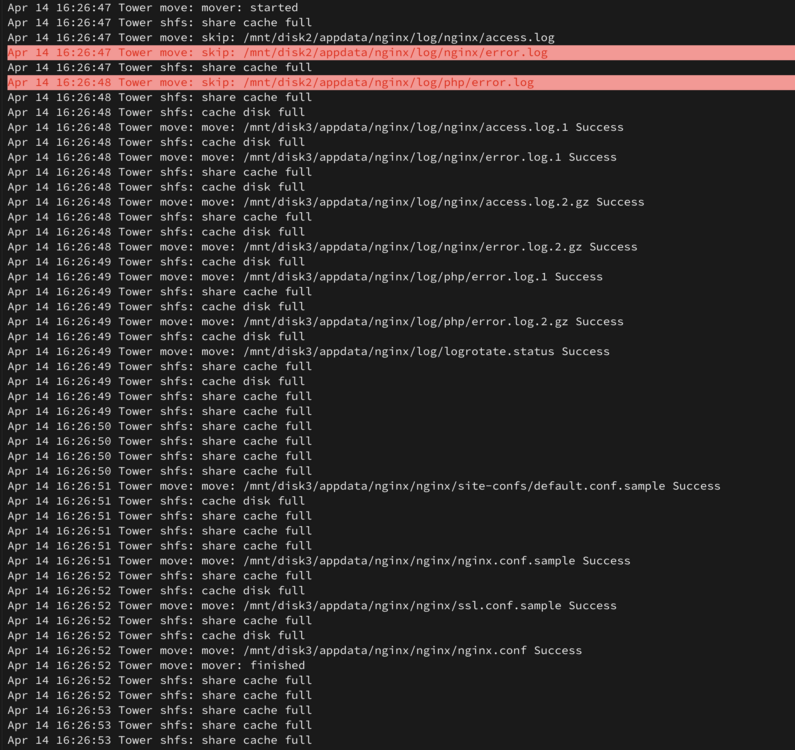
Task: Select highlighted skip line for nginx/error.log
Action: [401, 52]
